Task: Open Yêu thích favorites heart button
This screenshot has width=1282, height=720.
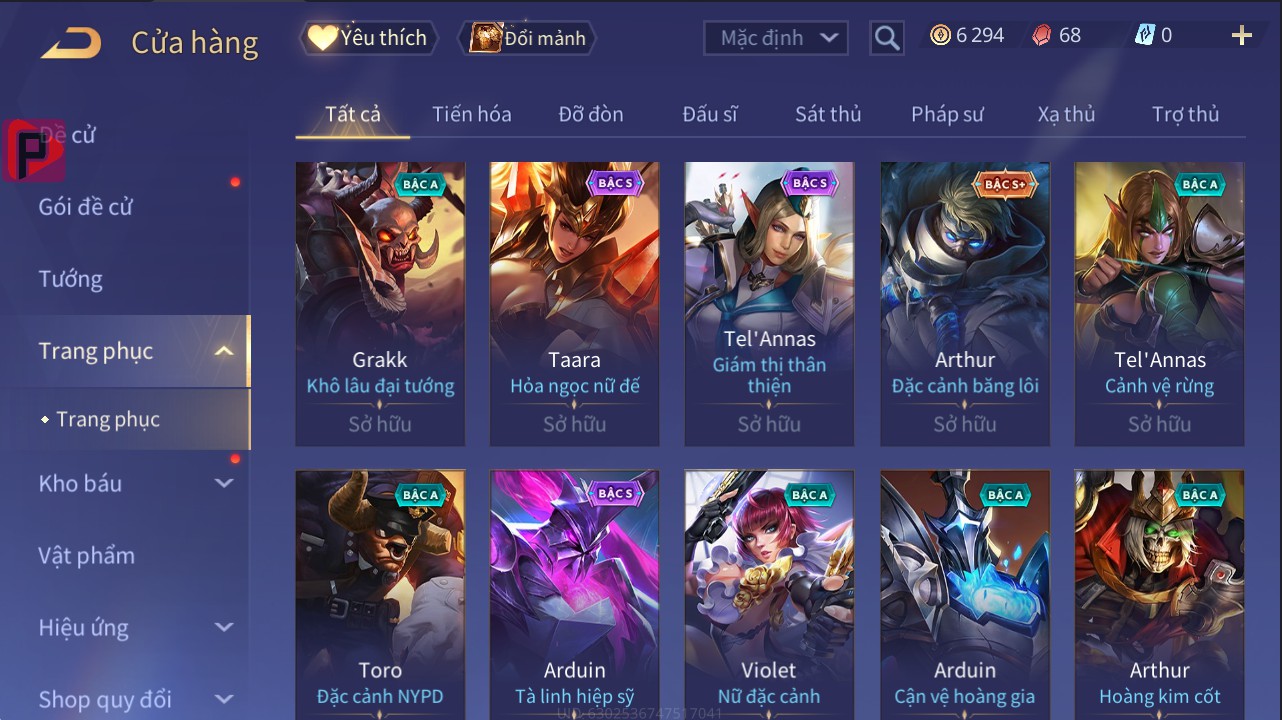Action: click(x=368, y=38)
